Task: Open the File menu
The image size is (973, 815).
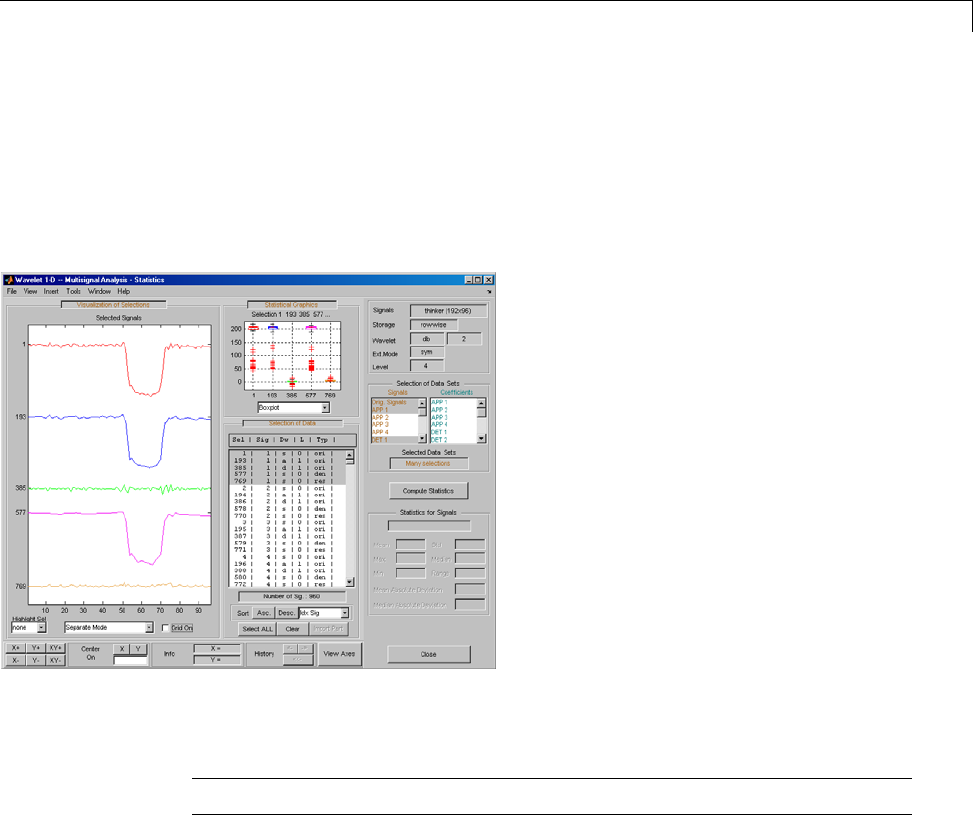Action: [x=12, y=291]
